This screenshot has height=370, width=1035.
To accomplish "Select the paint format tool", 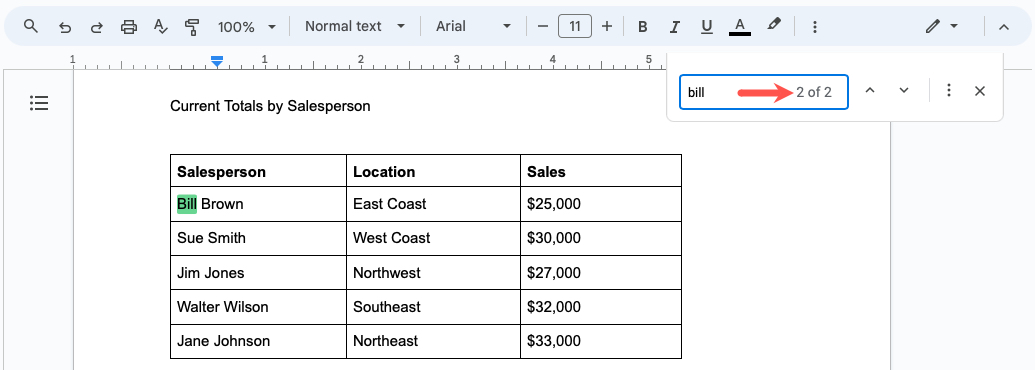I will pos(192,27).
